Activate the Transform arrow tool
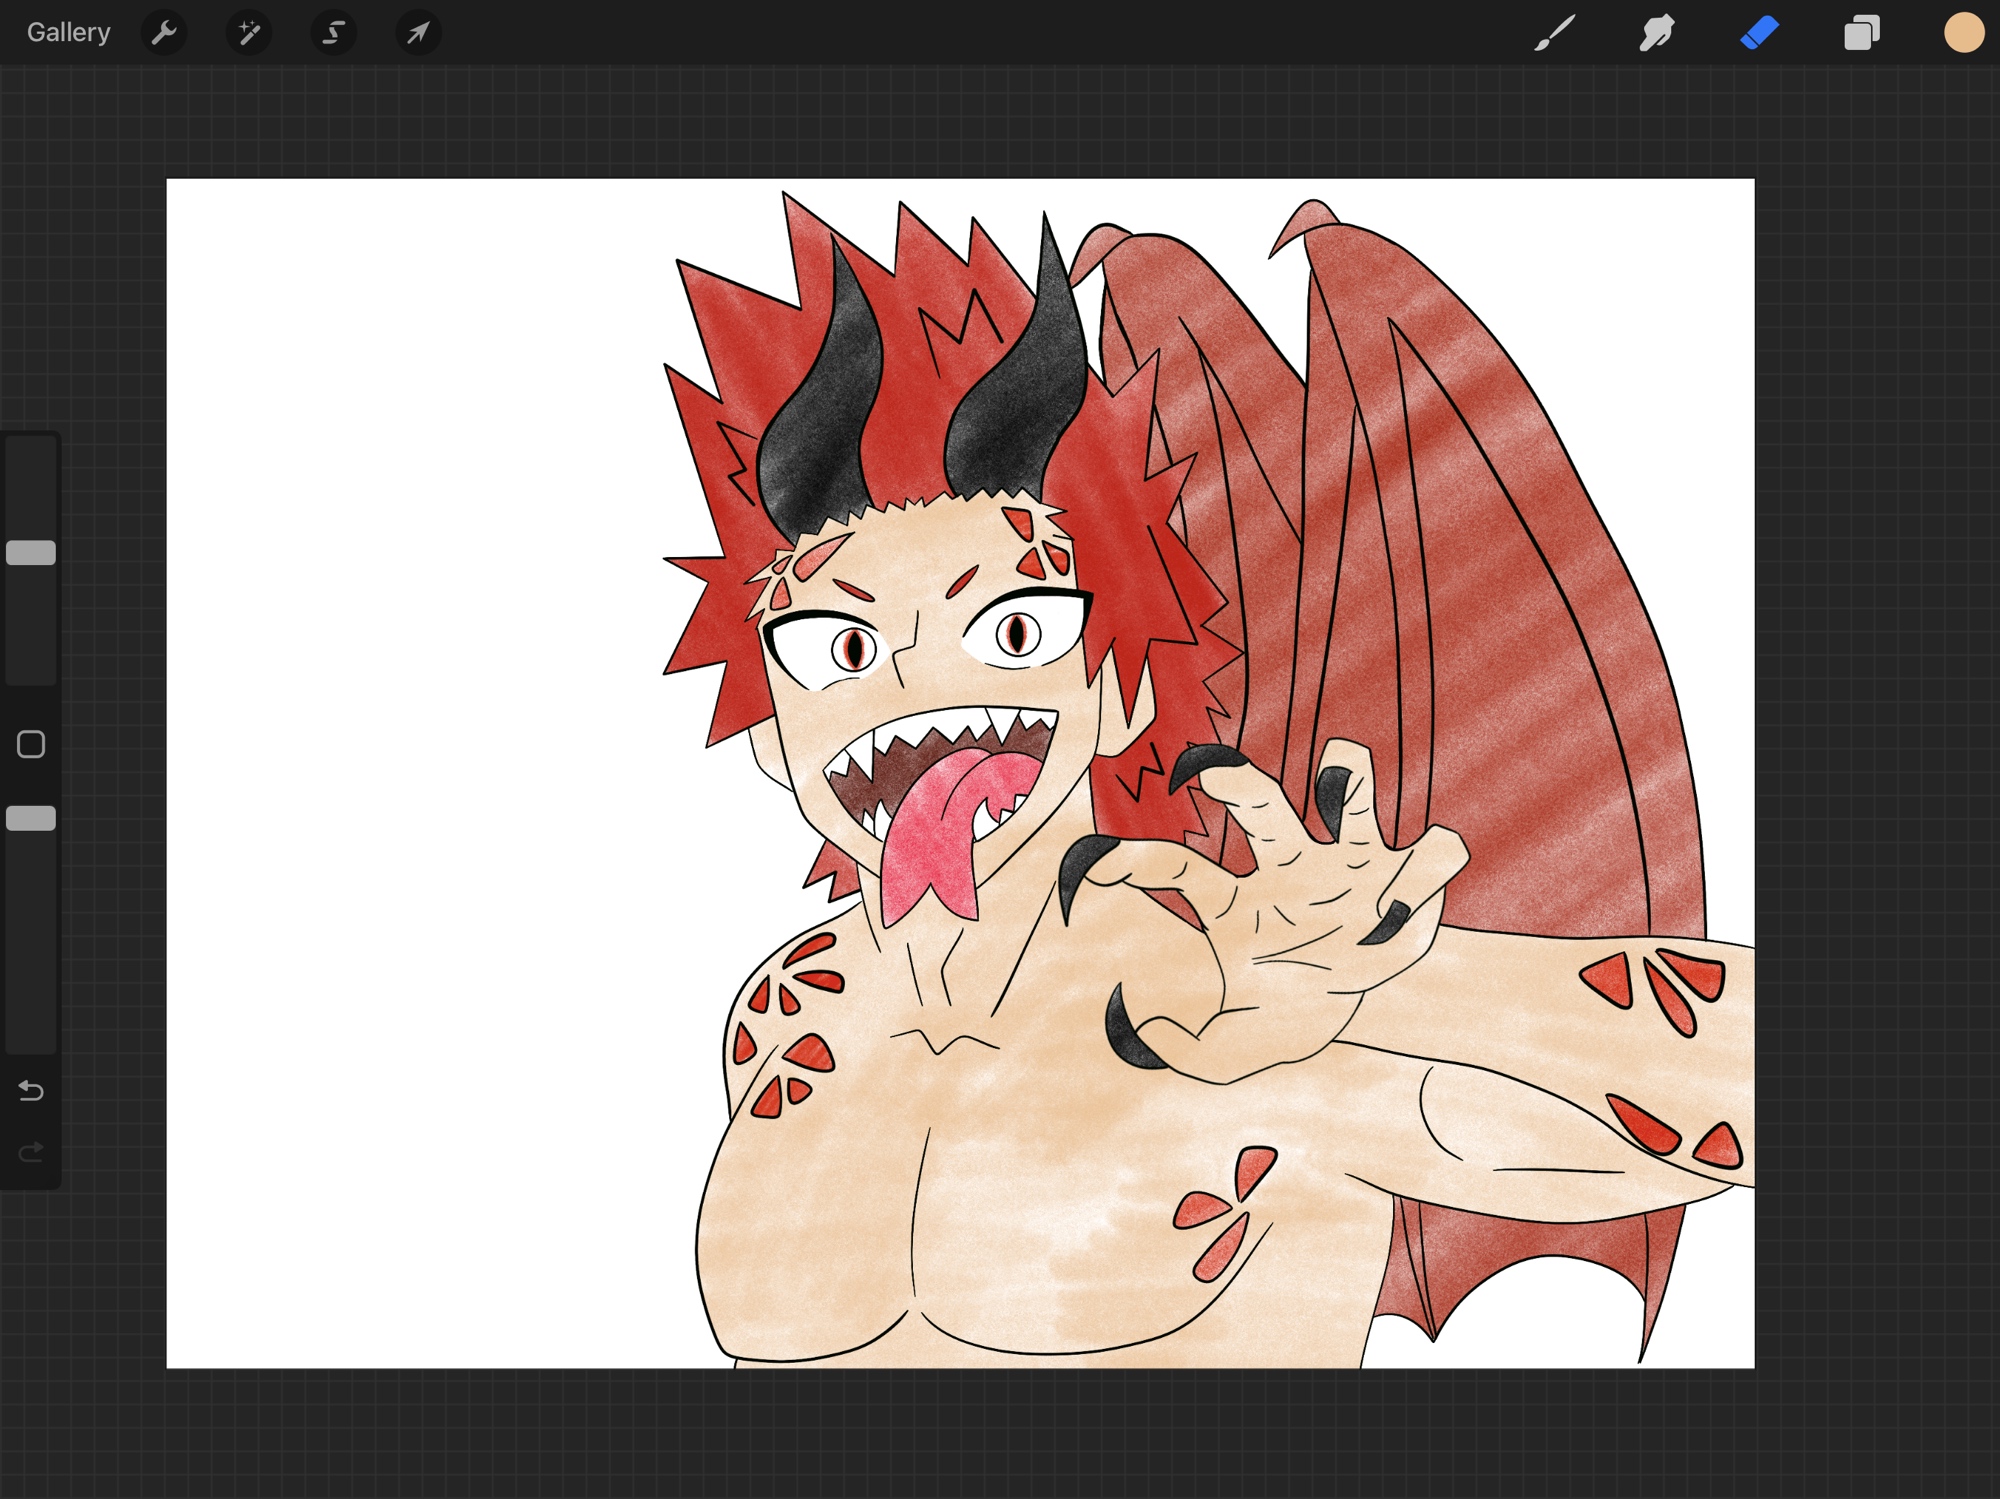This screenshot has width=2000, height=1499. coord(418,33)
